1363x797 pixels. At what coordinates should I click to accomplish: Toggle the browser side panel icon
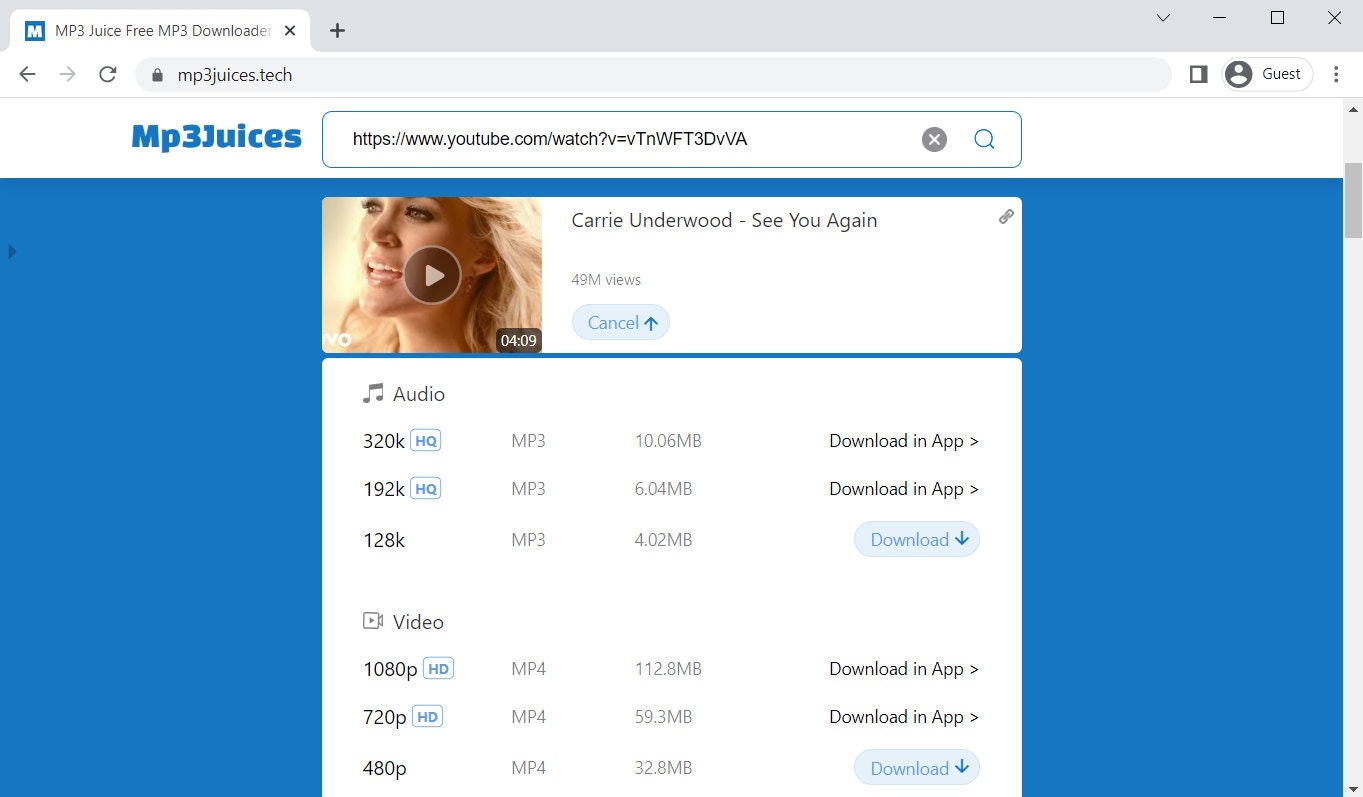1198,74
